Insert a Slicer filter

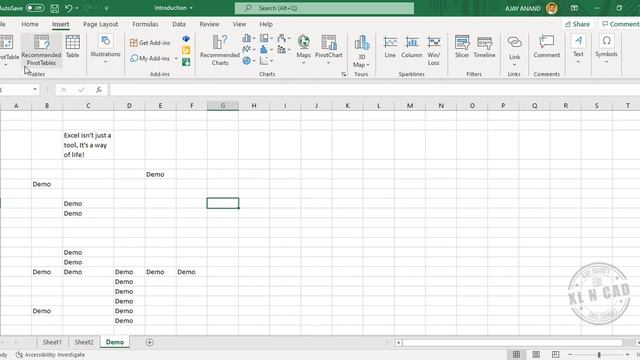point(462,47)
